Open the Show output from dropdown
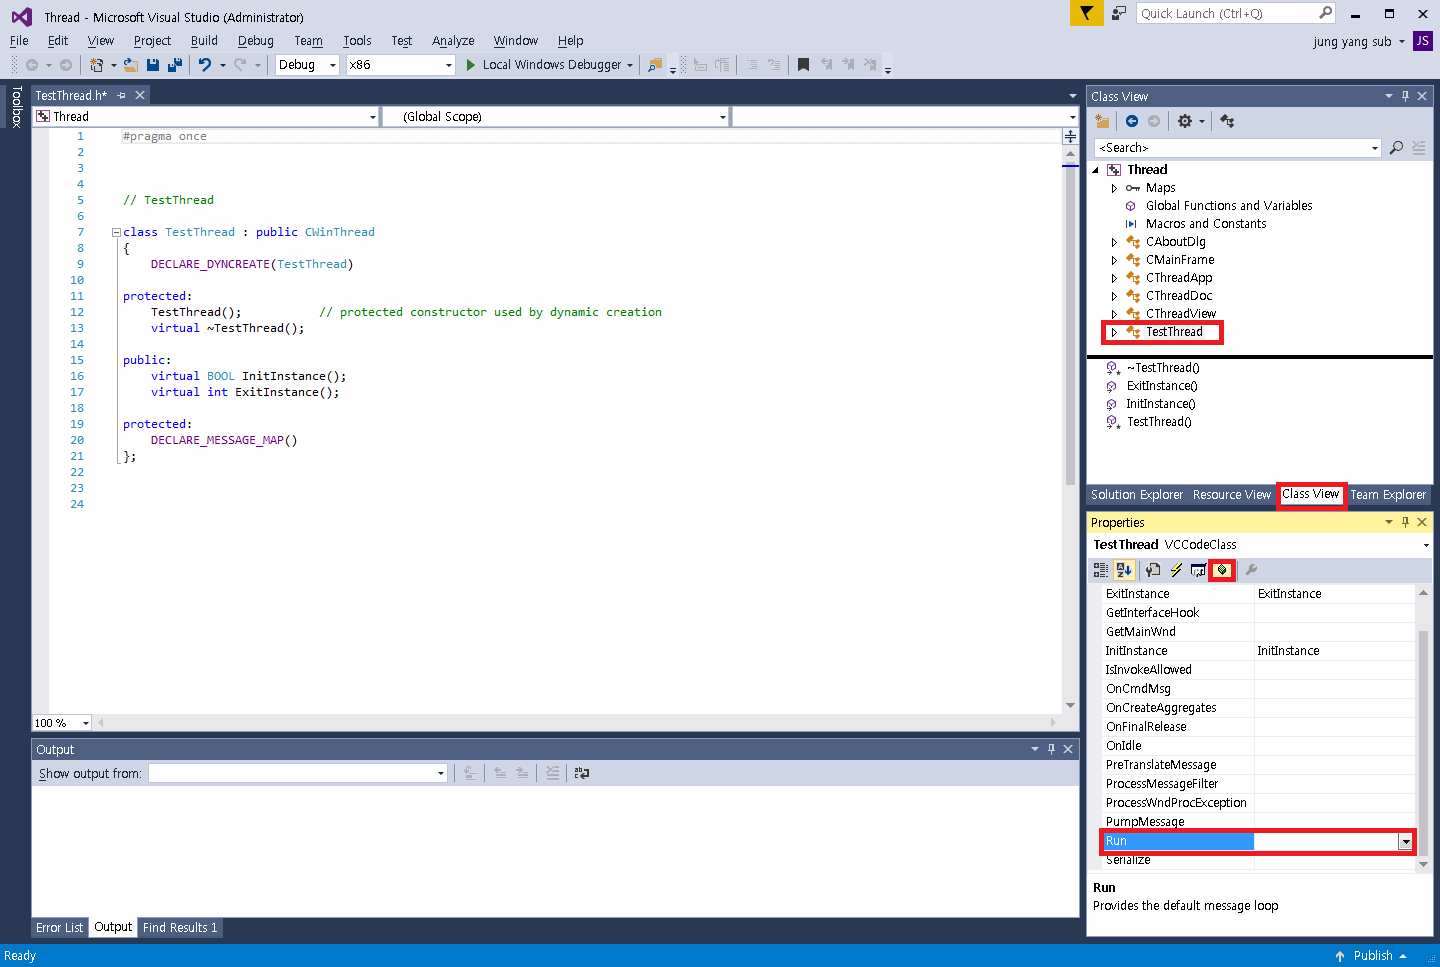This screenshot has height=967, width=1440. point(440,773)
